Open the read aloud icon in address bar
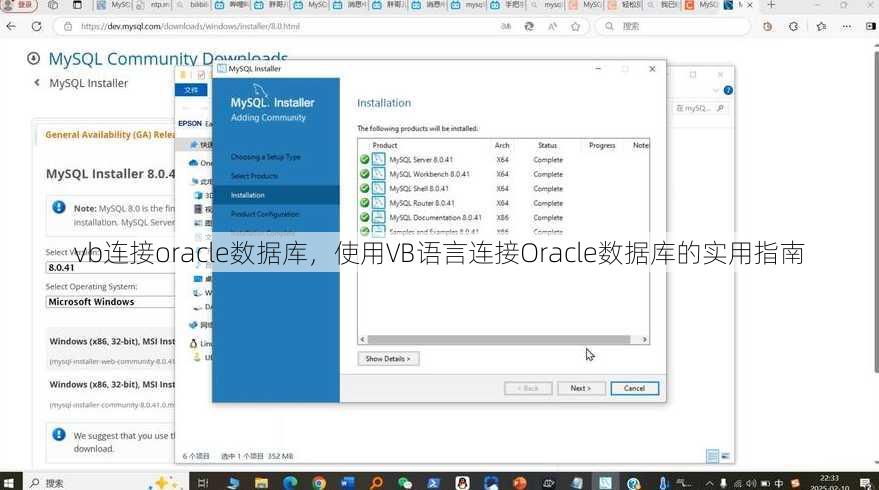879x490 pixels. coord(552,26)
